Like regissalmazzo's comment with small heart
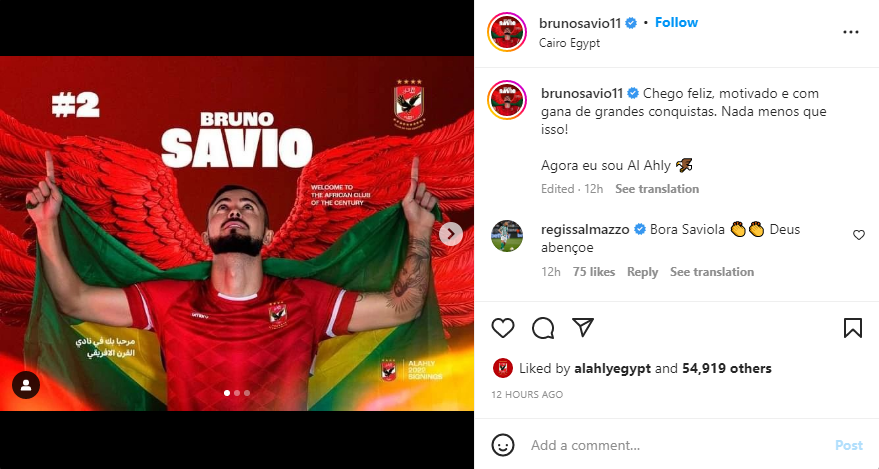 click(x=859, y=235)
